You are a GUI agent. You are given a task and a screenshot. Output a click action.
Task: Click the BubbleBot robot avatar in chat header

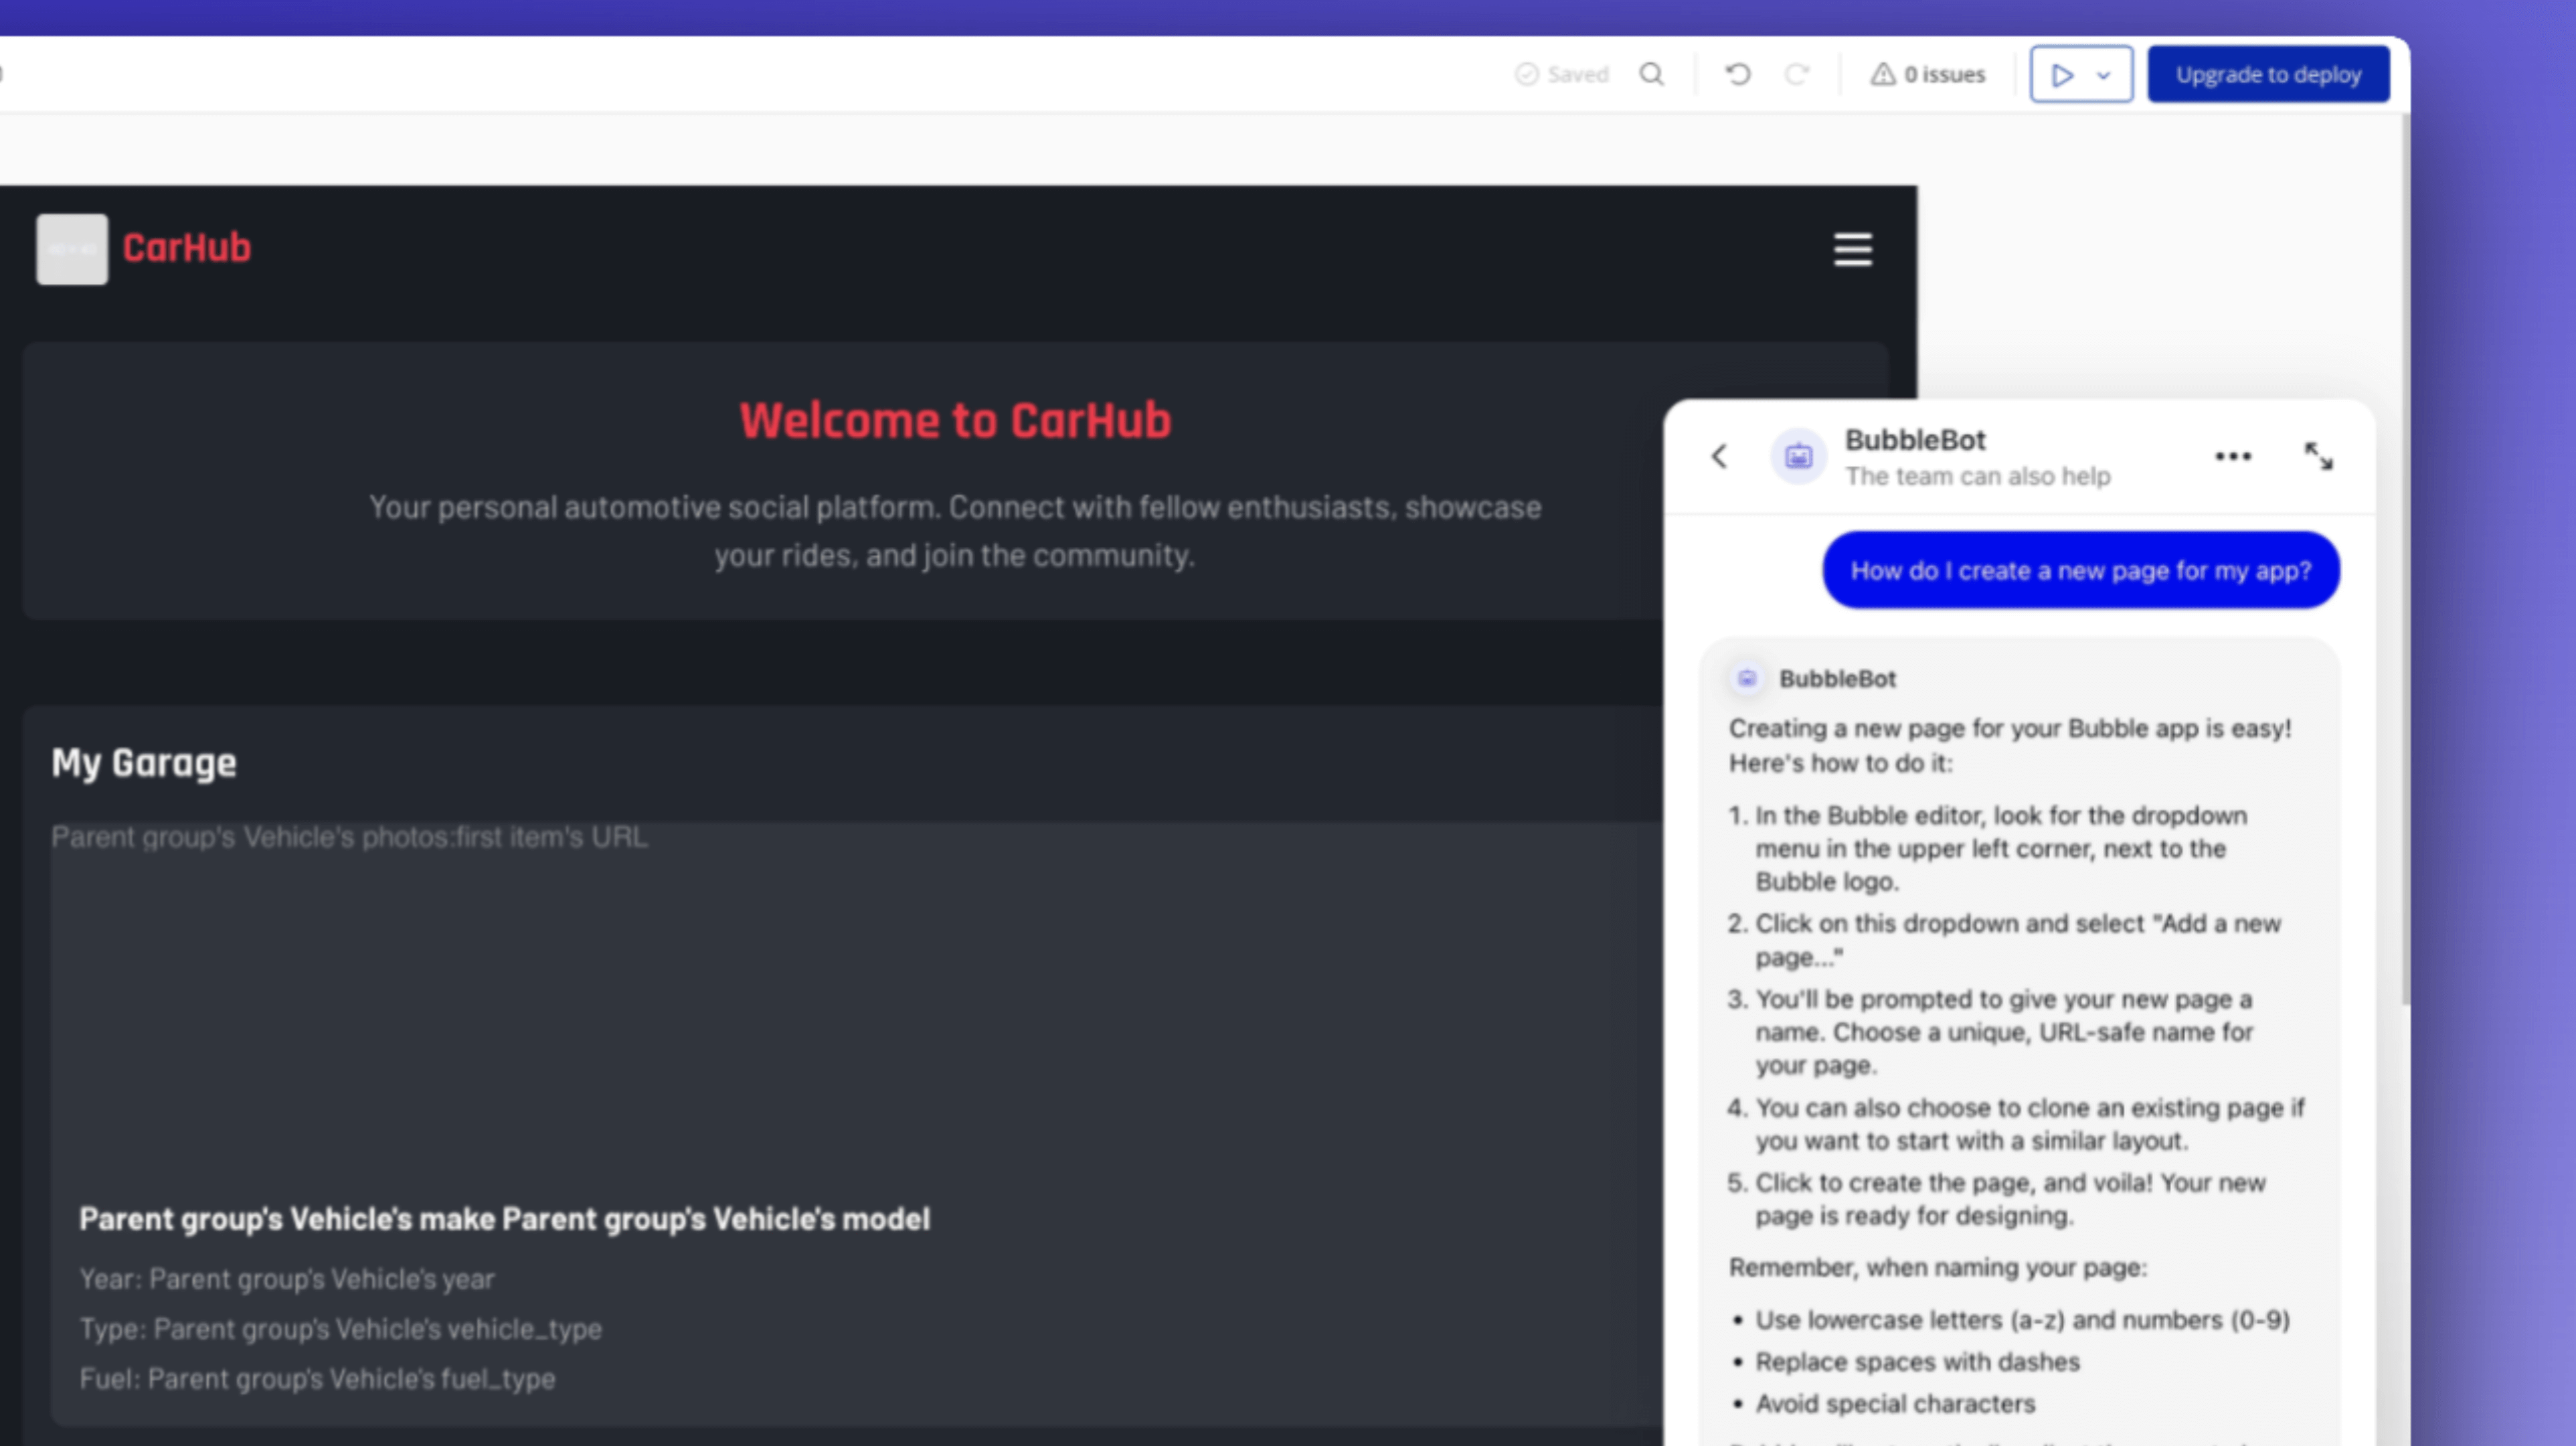click(1797, 456)
